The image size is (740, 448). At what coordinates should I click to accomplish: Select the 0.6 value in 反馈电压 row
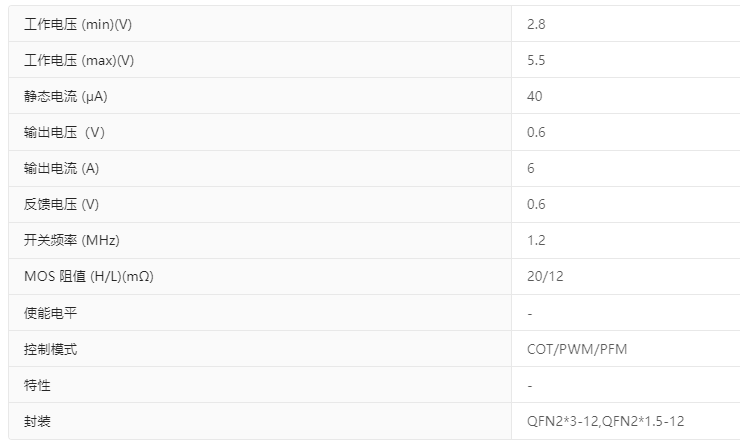[x=536, y=204]
